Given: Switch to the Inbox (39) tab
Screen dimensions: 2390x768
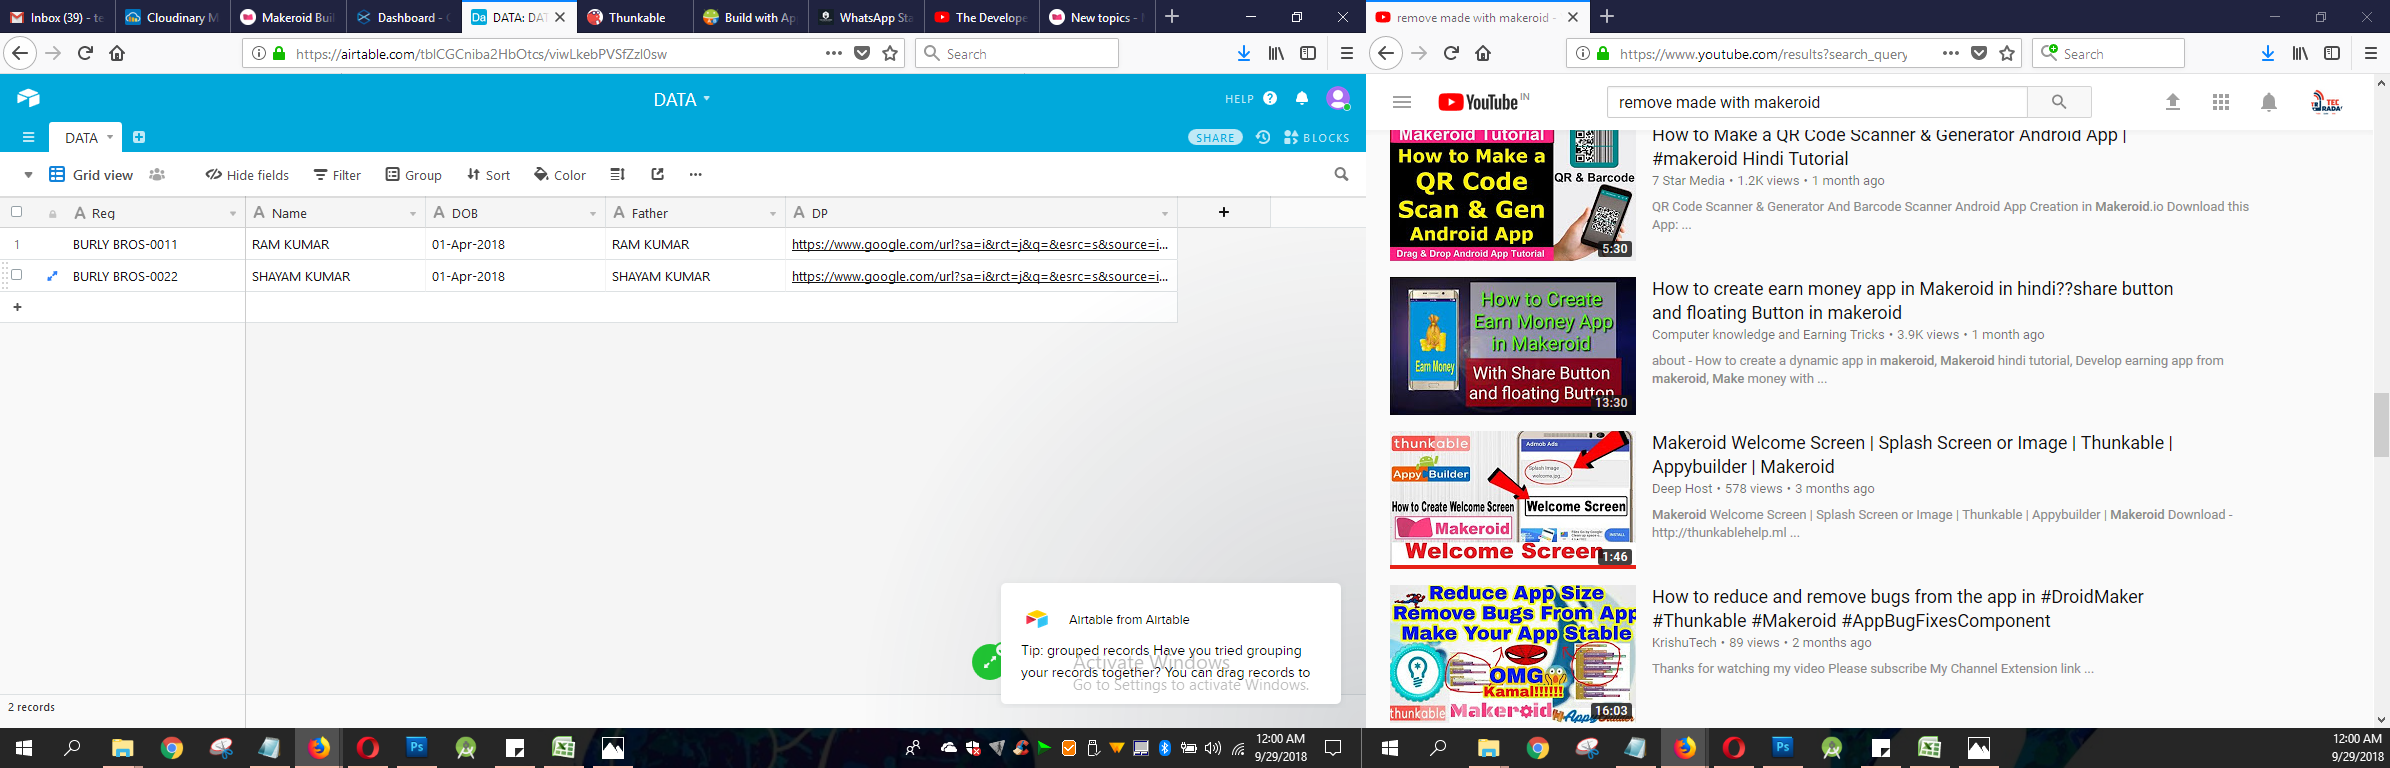Looking at the screenshot, I should click(x=57, y=17).
